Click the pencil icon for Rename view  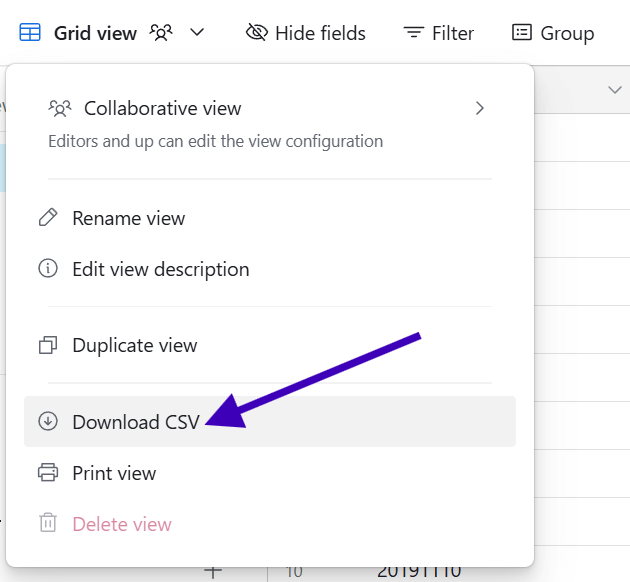pyautogui.click(x=48, y=218)
